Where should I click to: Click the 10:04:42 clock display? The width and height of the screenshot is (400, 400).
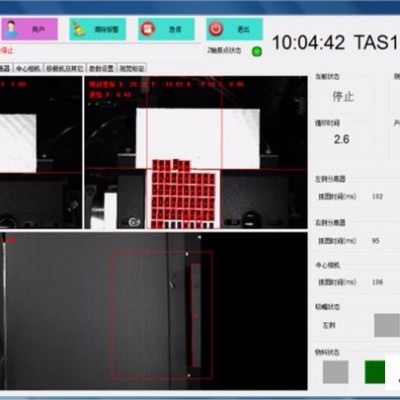click(x=308, y=43)
